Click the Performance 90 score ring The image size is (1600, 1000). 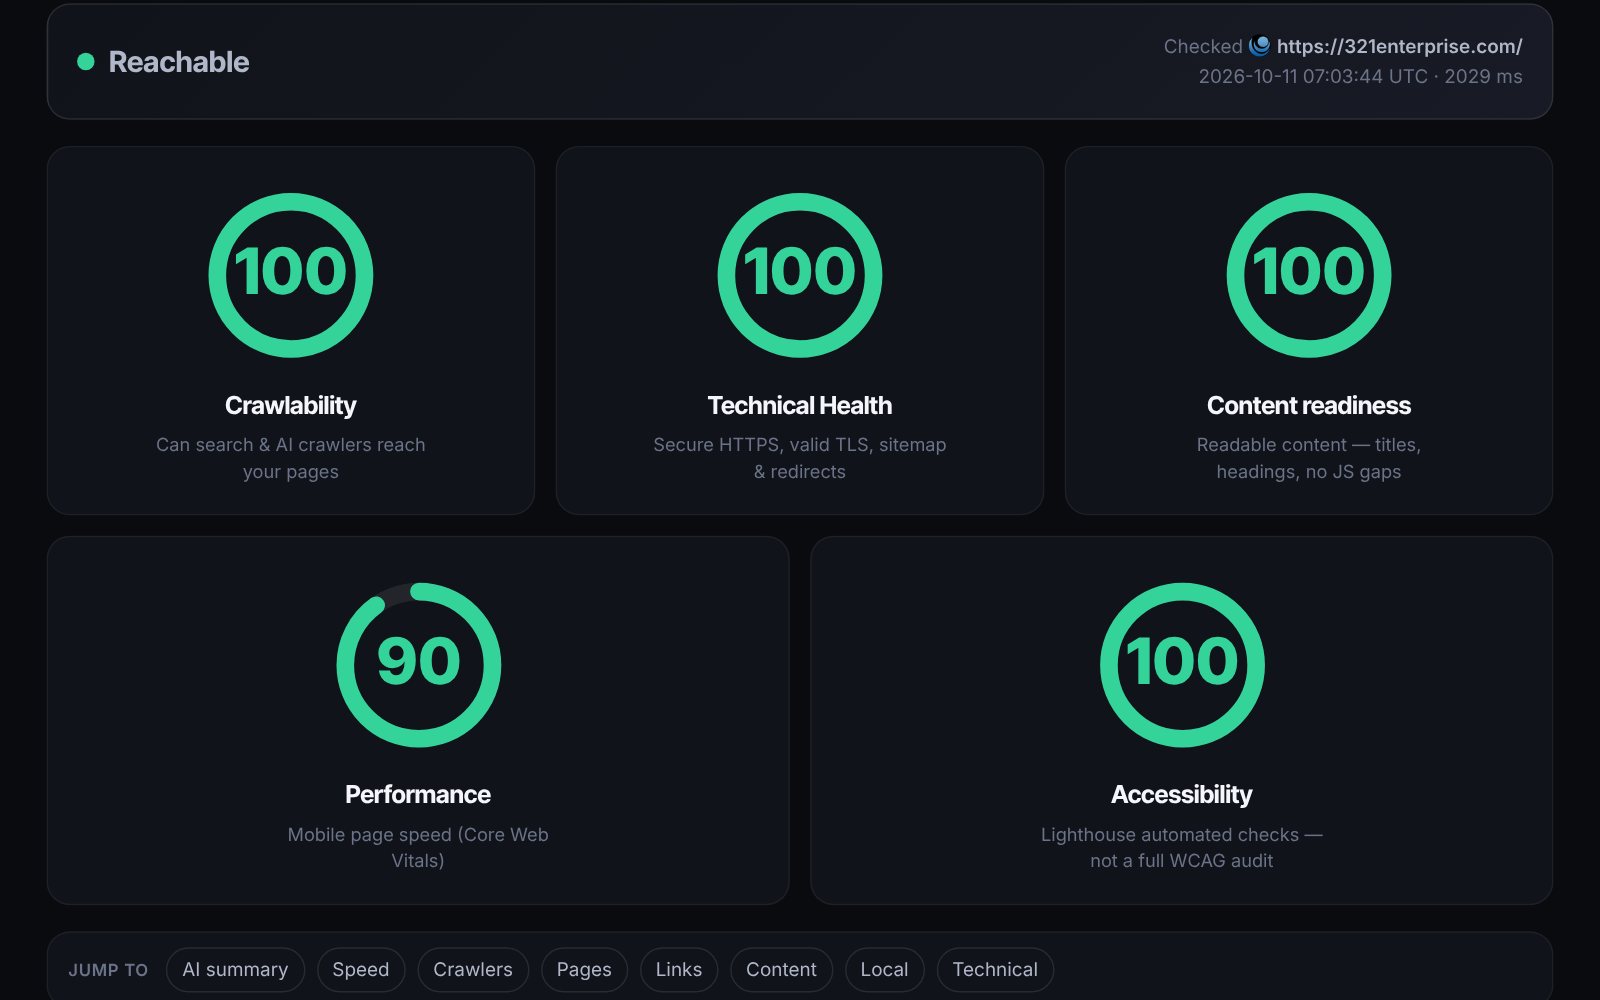[418, 665]
